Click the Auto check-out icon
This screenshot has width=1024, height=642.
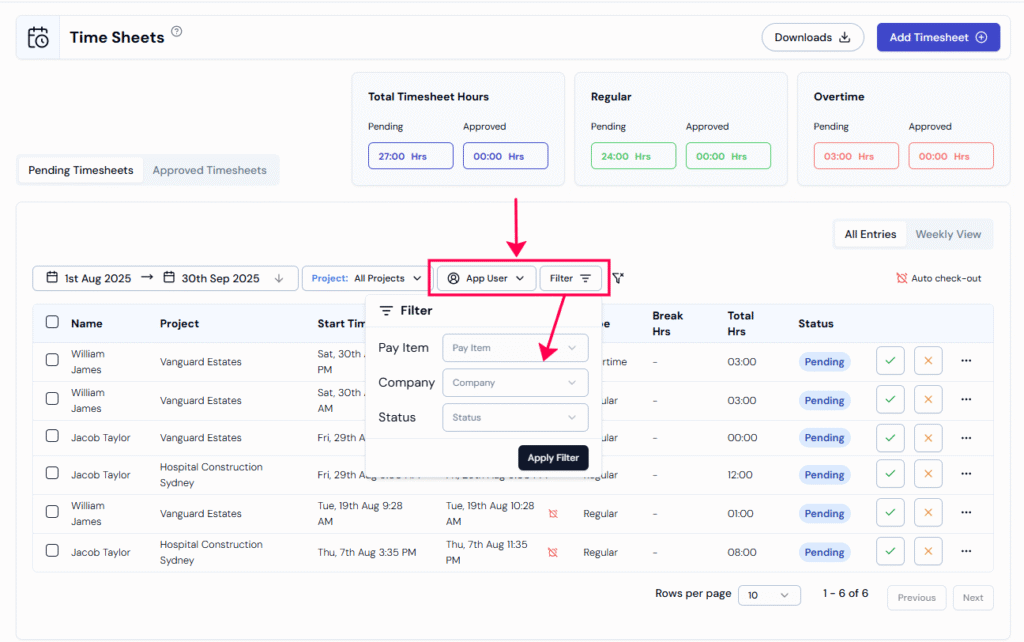click(x=902, y=278)
